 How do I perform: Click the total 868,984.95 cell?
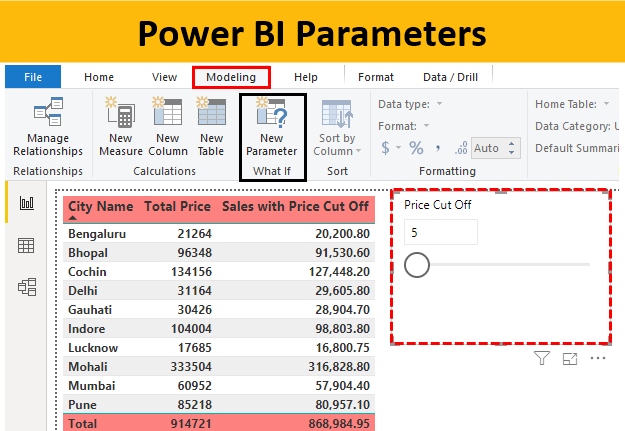point(339,423)
